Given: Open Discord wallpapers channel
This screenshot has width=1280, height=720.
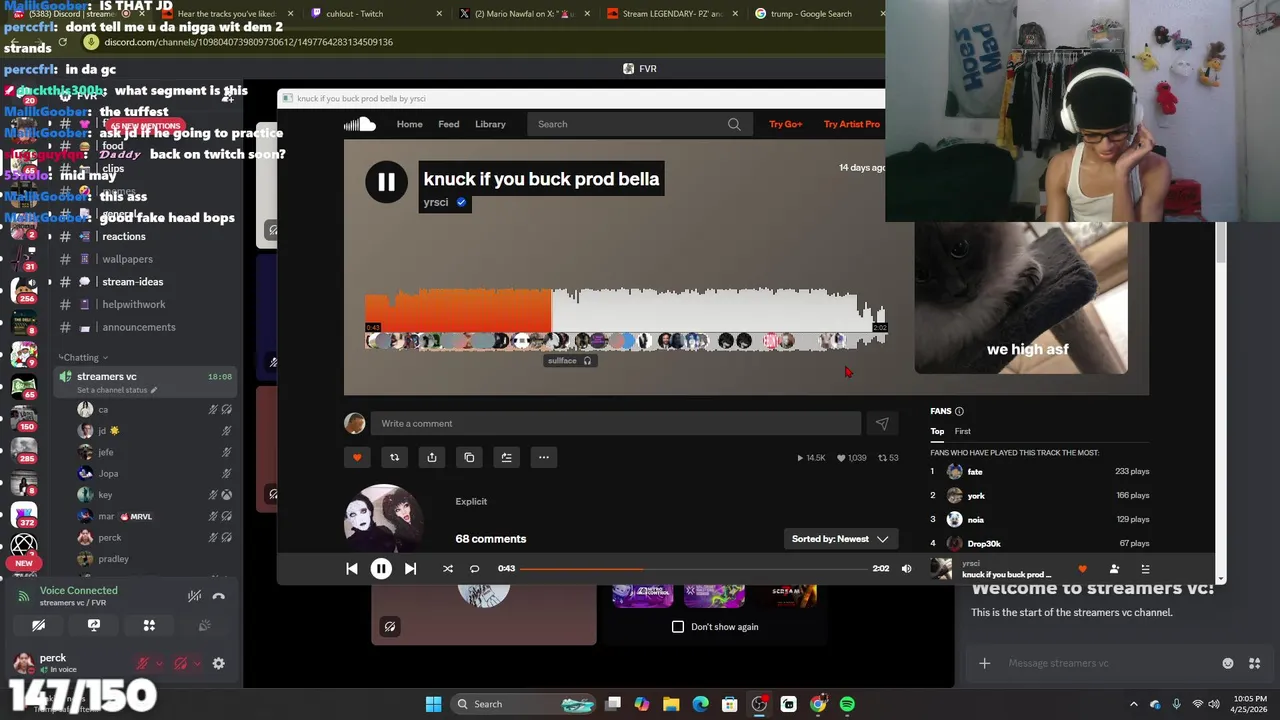Looking at the screenshot, I should [x=127, y=259].
